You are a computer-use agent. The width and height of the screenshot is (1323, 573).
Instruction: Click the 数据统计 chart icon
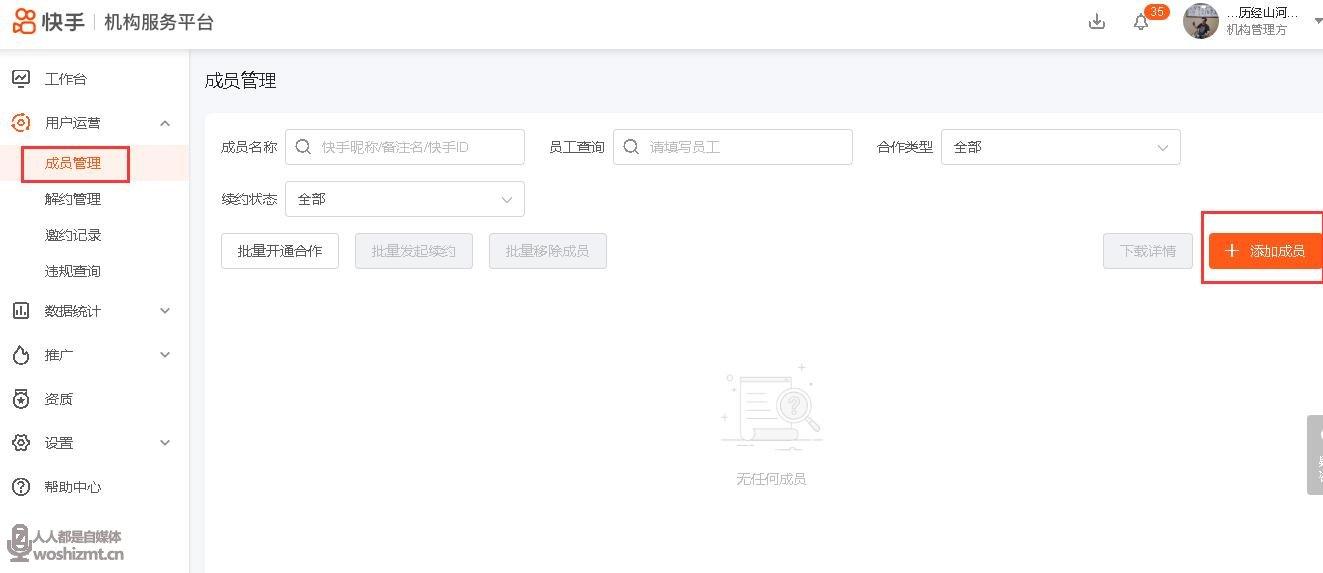tap(21, 311)
